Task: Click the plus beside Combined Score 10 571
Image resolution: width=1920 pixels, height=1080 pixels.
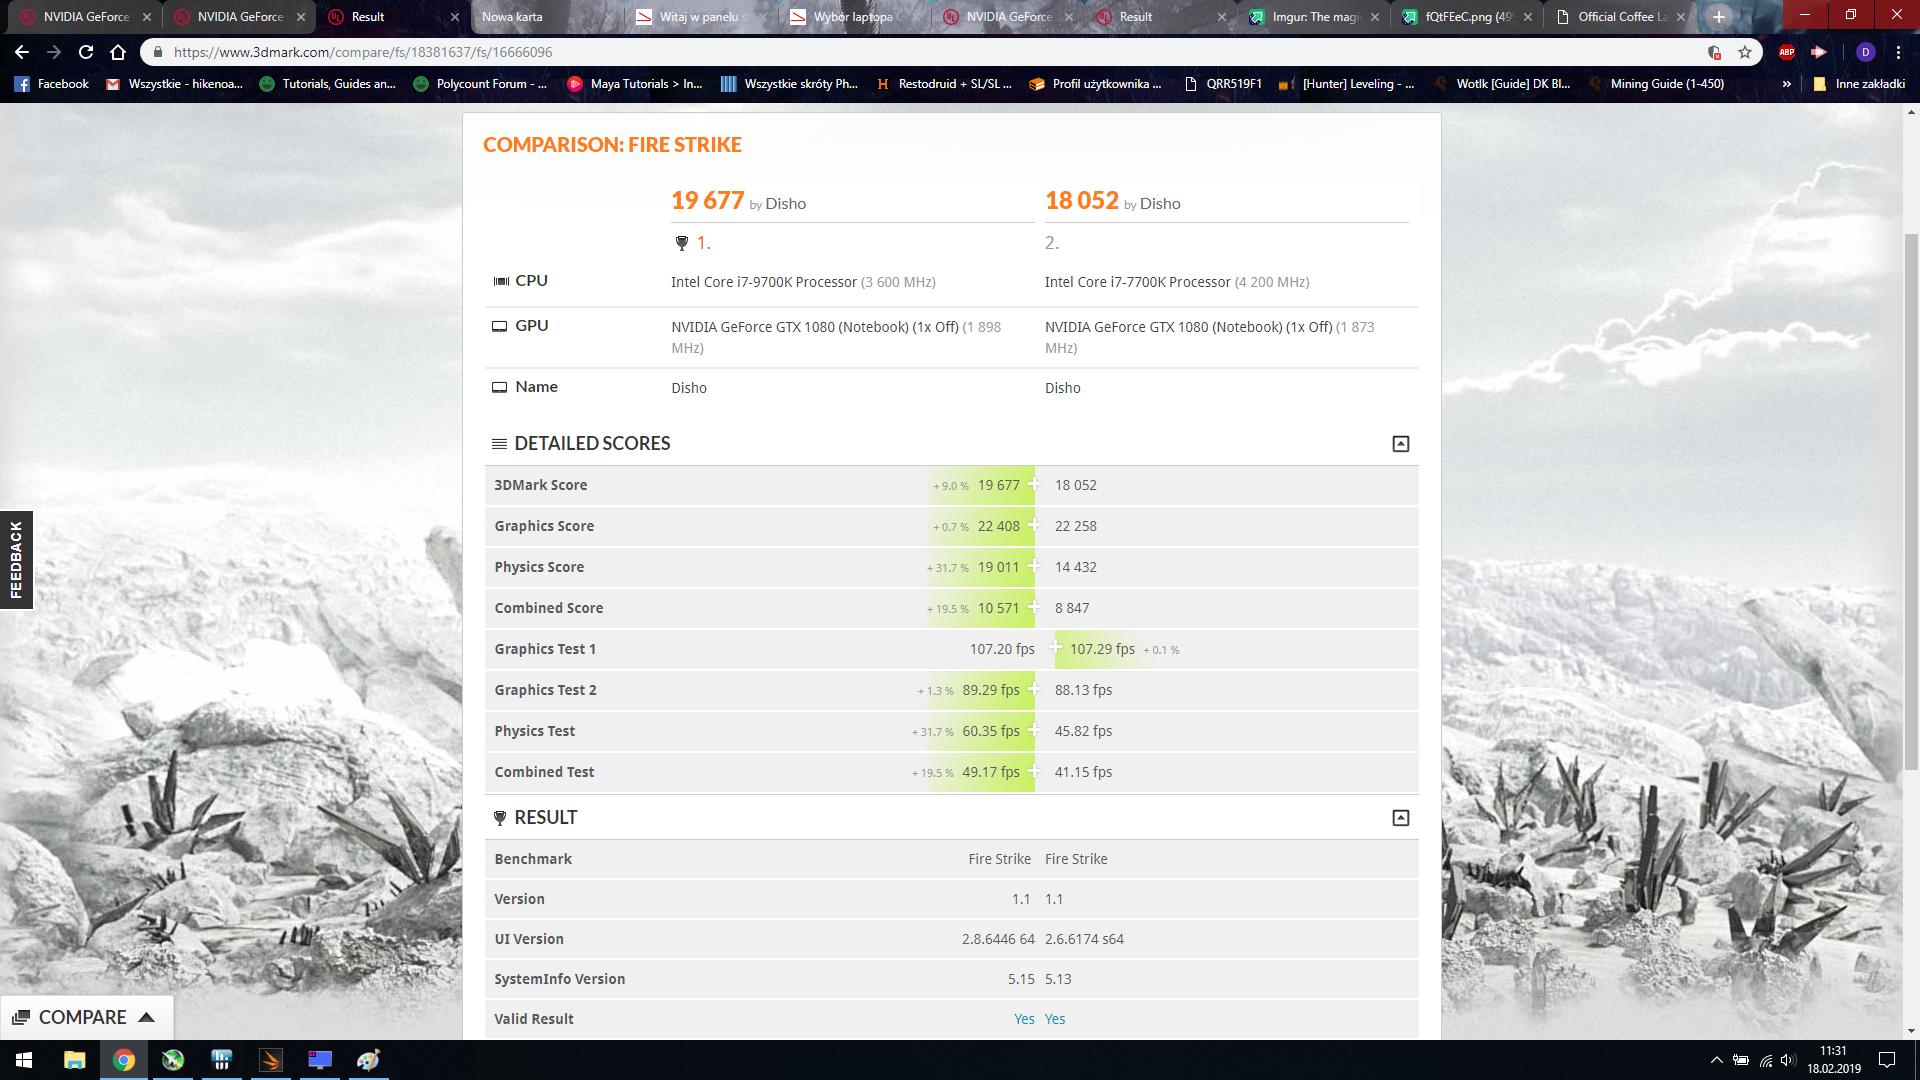Action: 1034,607
